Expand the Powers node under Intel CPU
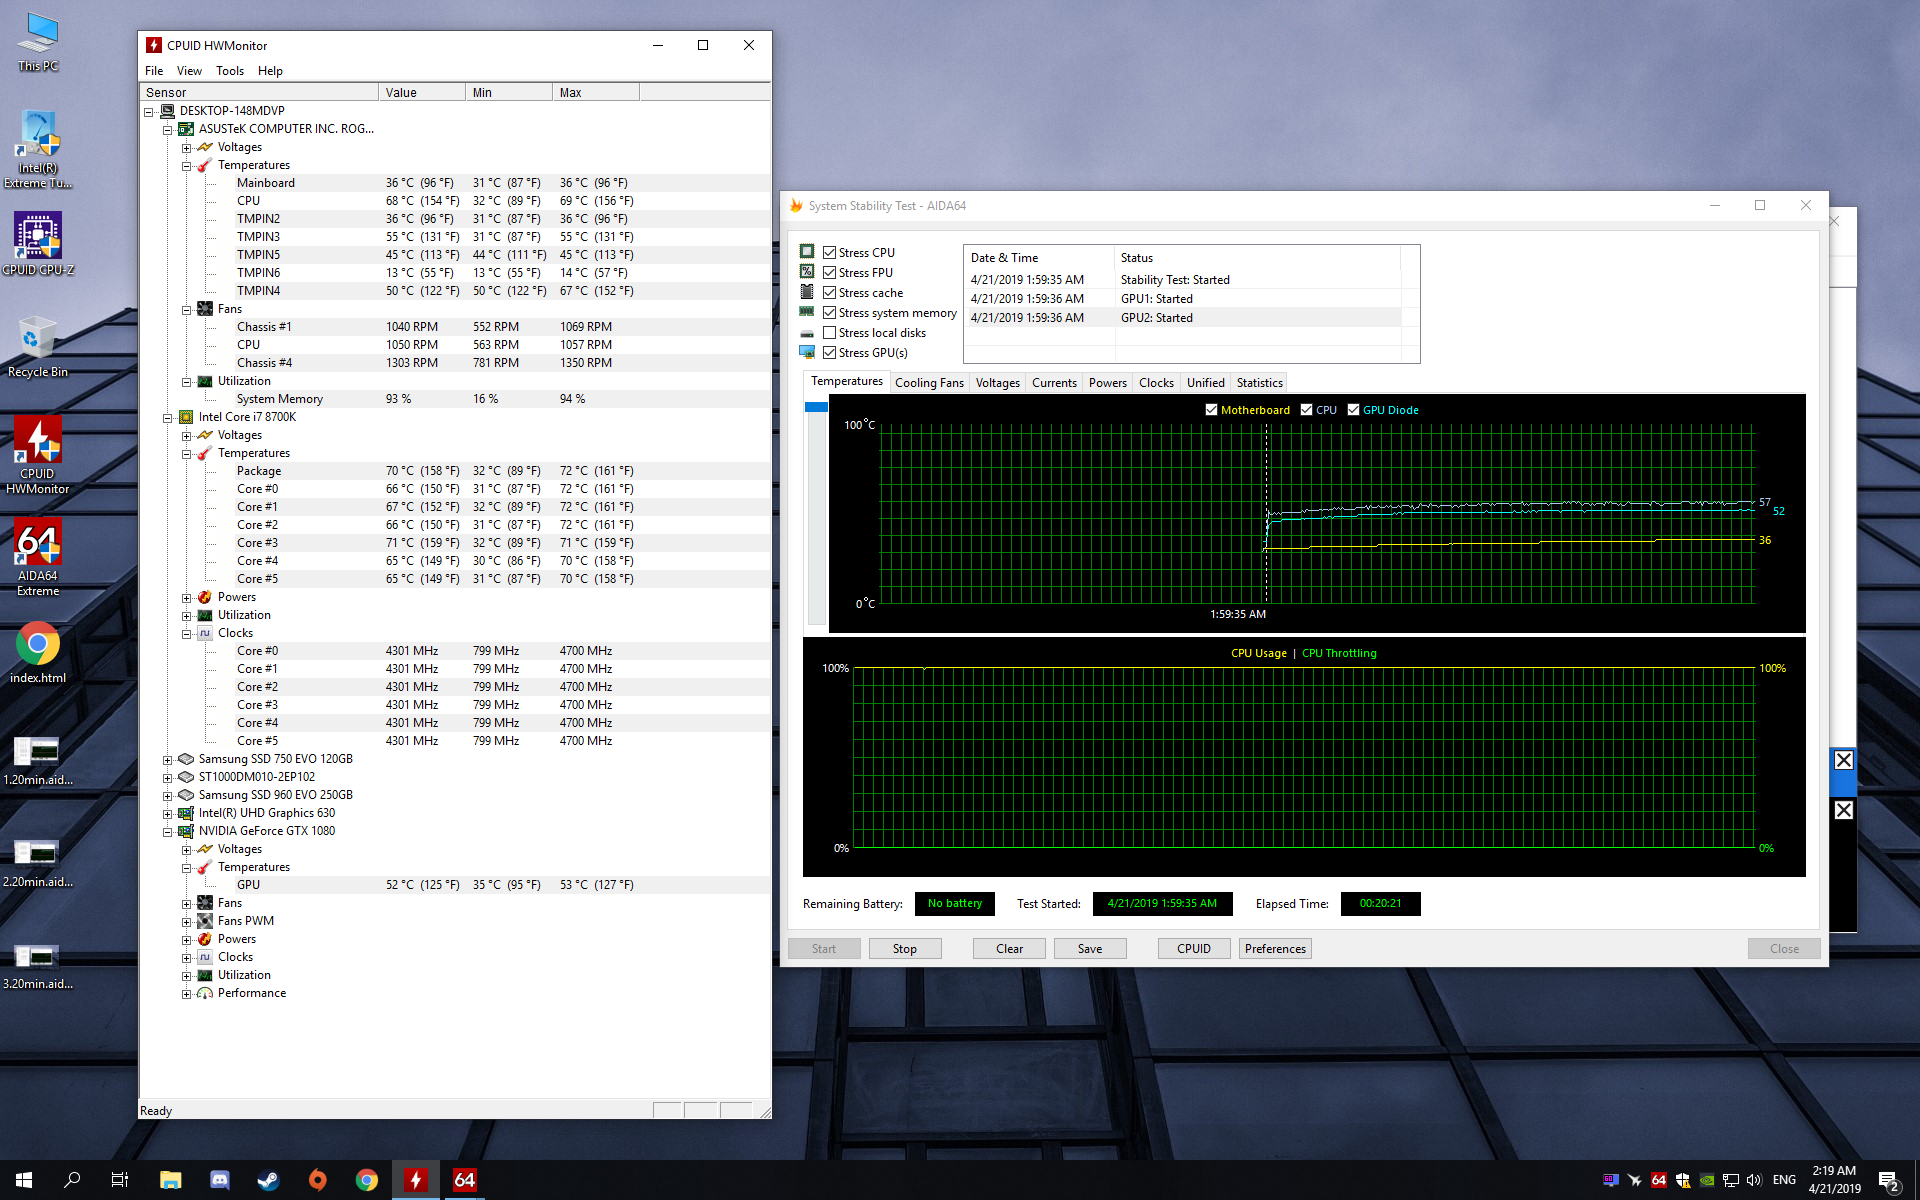The width and height of the screenshot is (1920, 1200). [x=187, y=598]
